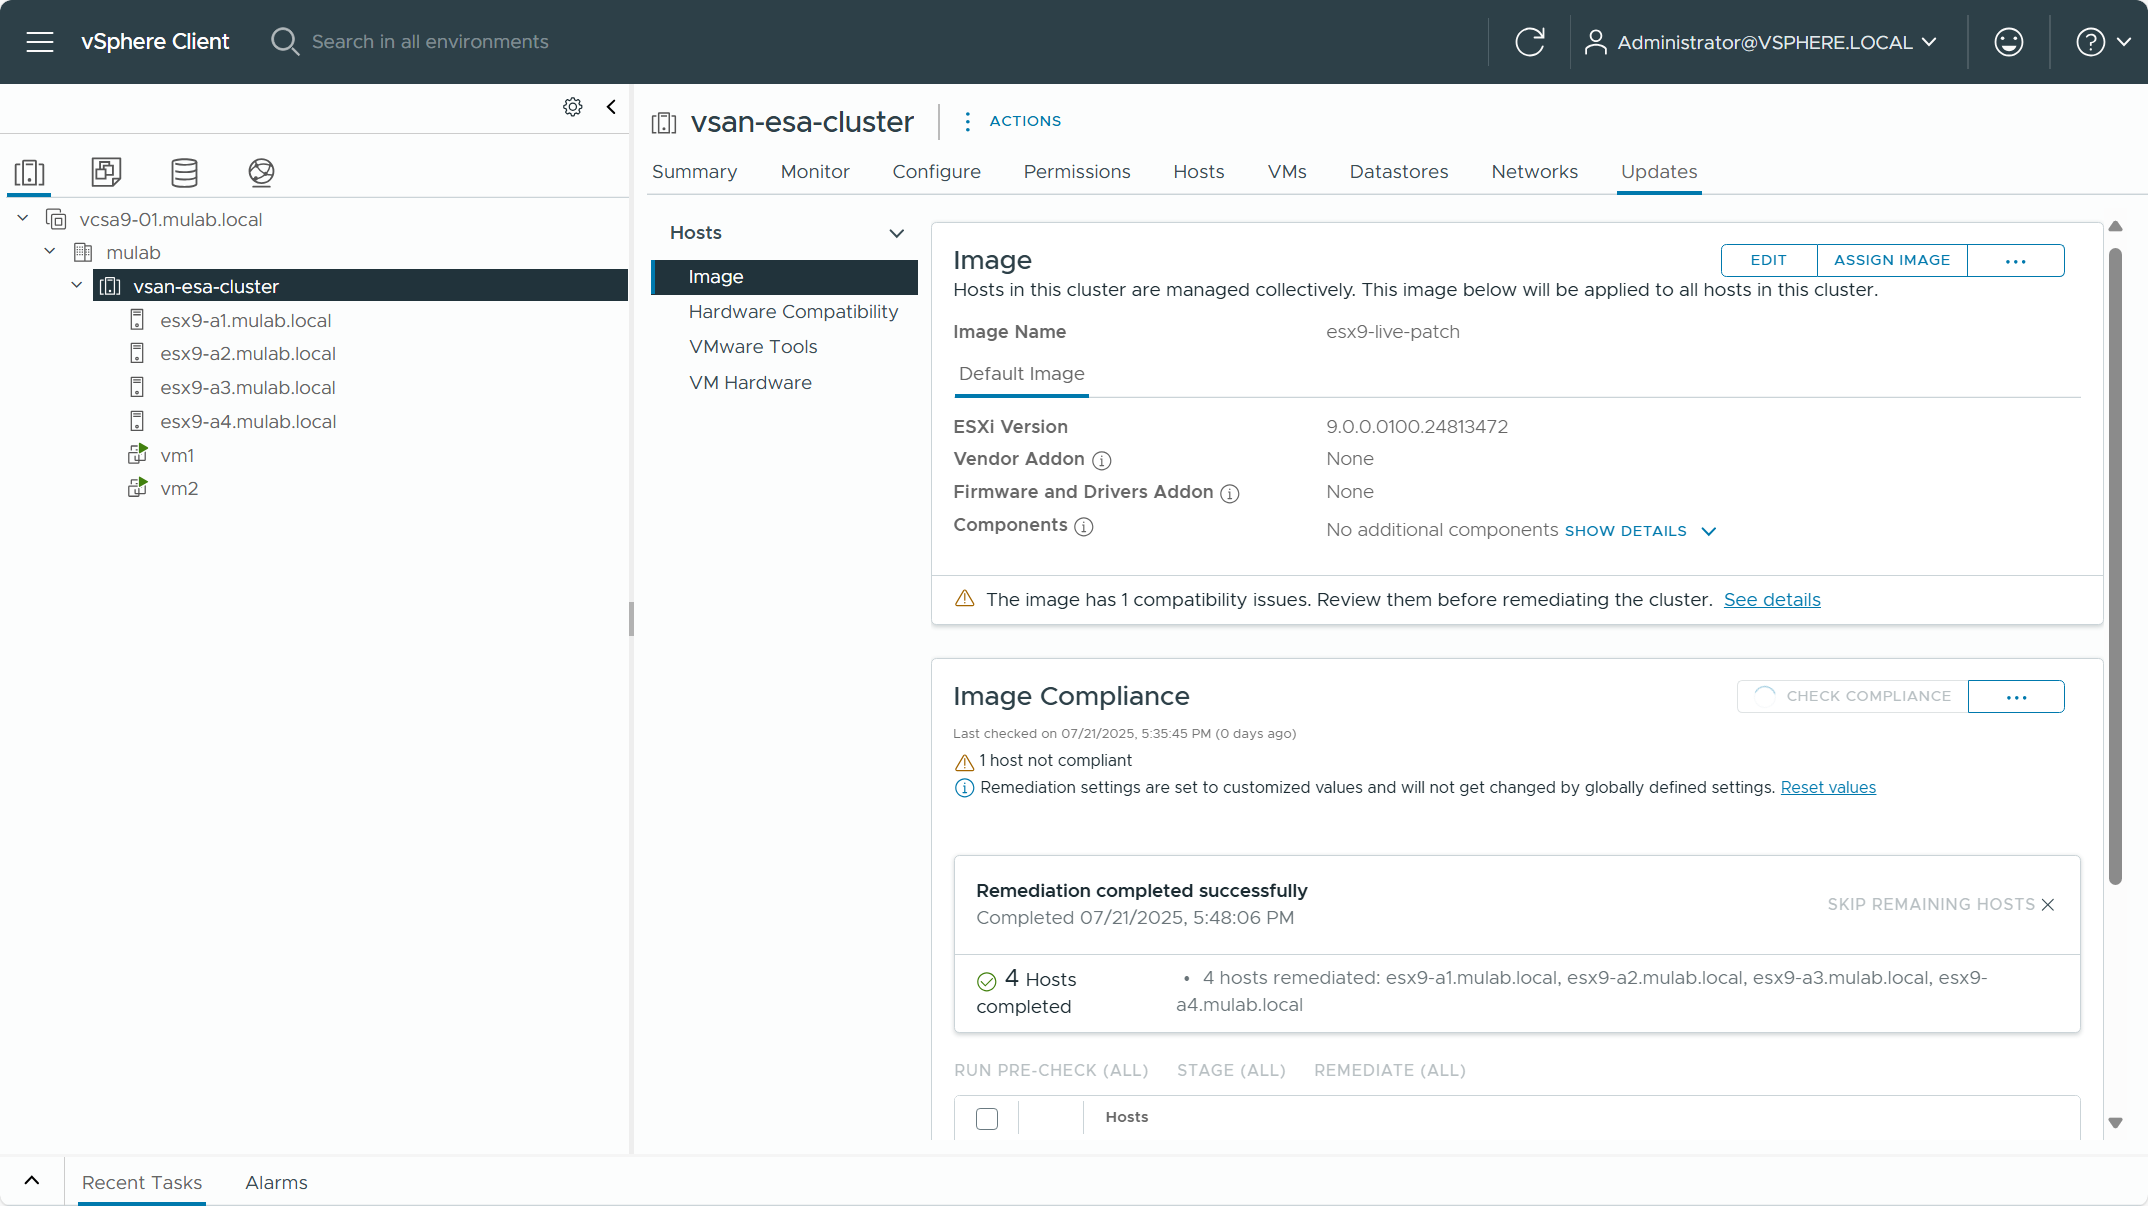2148x1206 pixels.
Task: Switch to VMs and Templates inventory view
Action: point(106,172)
